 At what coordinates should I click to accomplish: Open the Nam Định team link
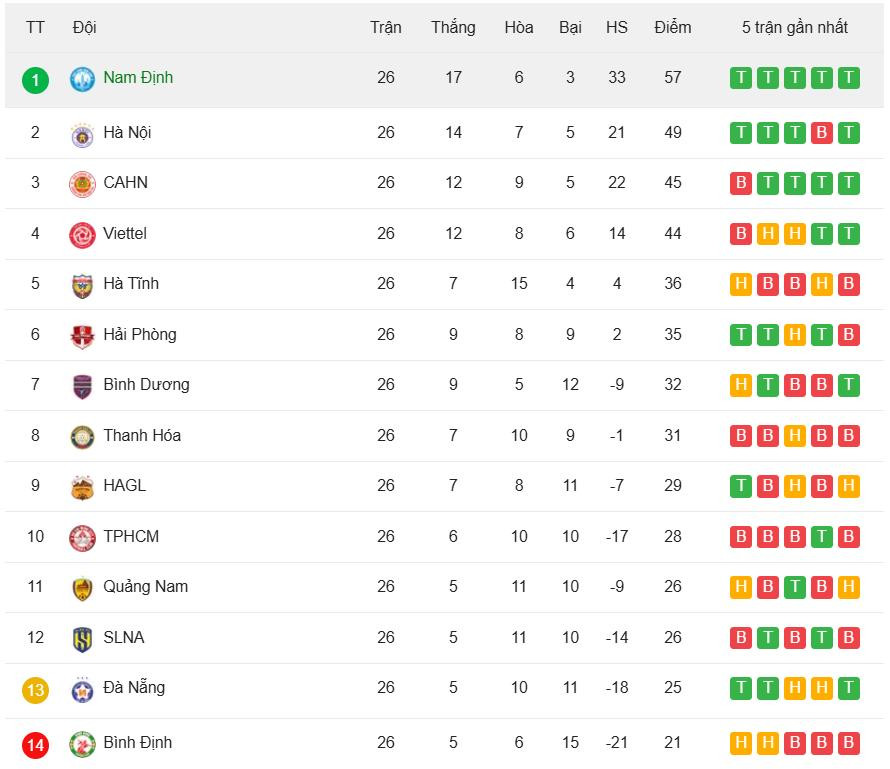coord(138,78)
